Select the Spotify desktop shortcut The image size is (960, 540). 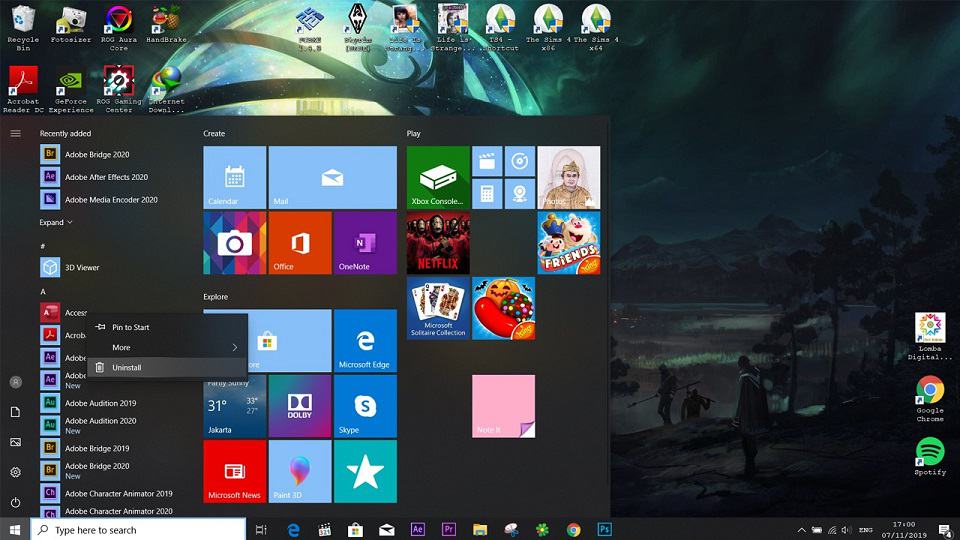(x=930, y=456)
